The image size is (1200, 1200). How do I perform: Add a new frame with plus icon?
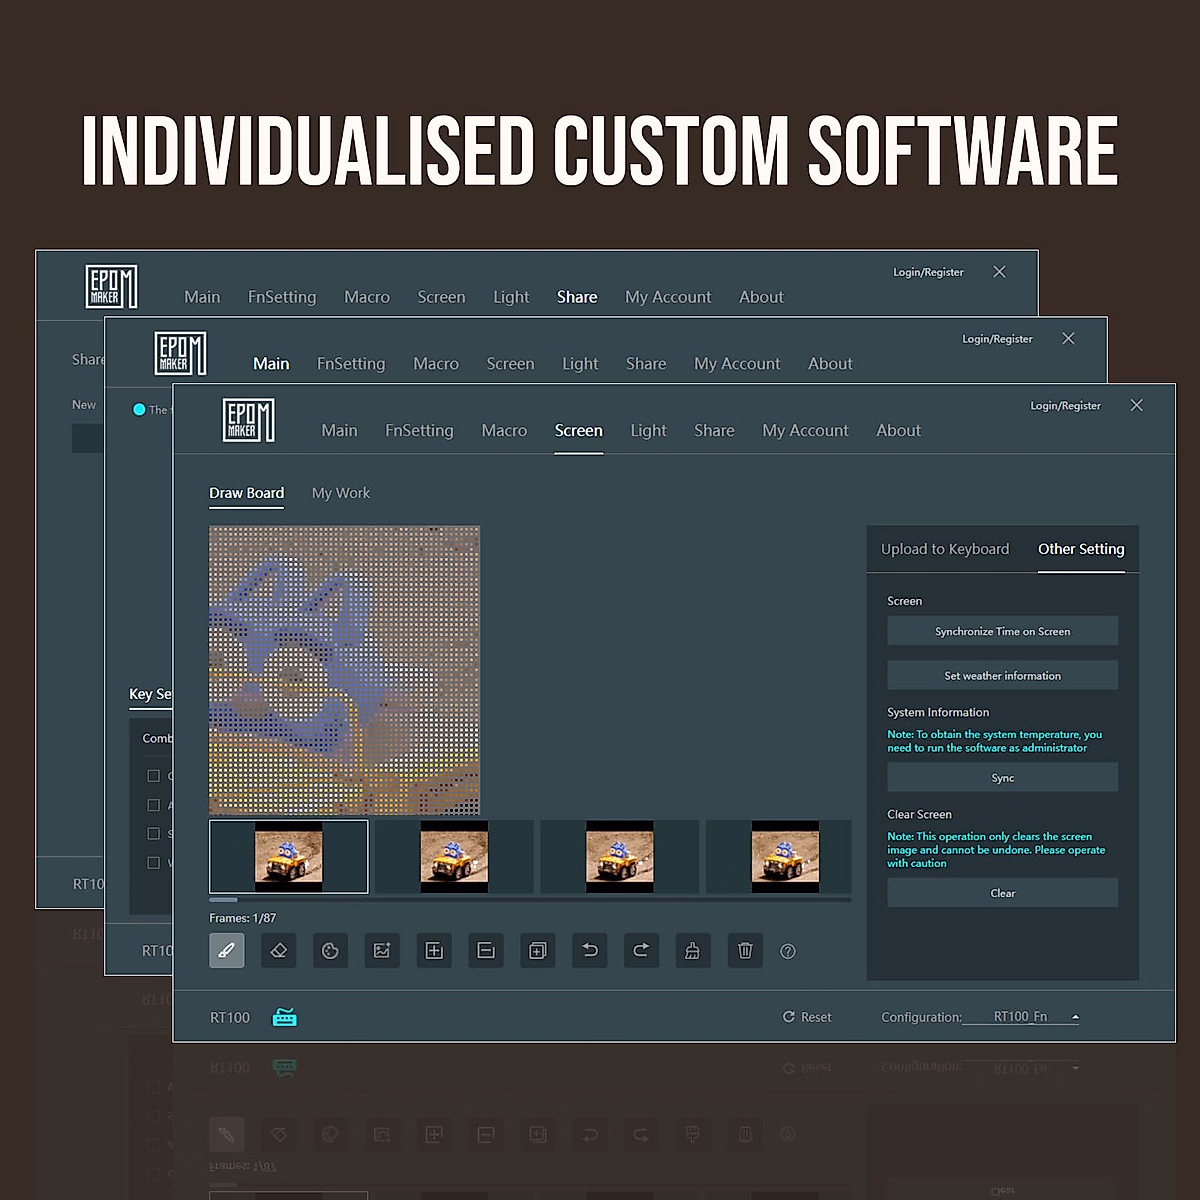pyautogui.click(x=434, y=950)
